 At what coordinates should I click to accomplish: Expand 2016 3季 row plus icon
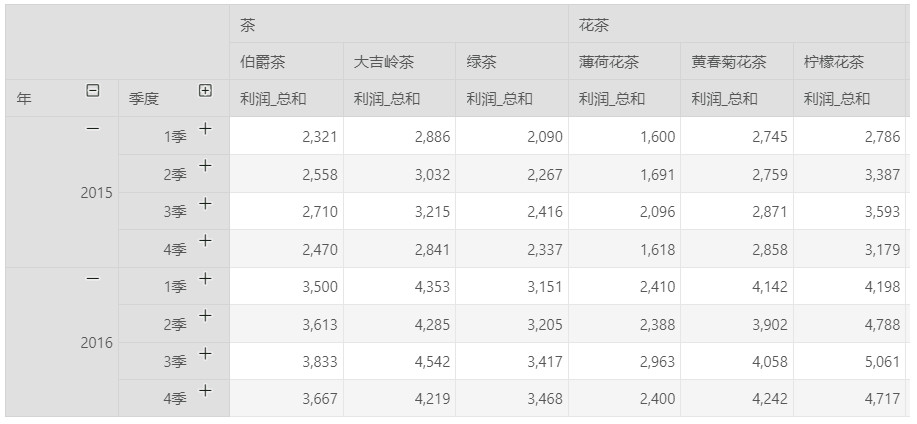(205, 354)
